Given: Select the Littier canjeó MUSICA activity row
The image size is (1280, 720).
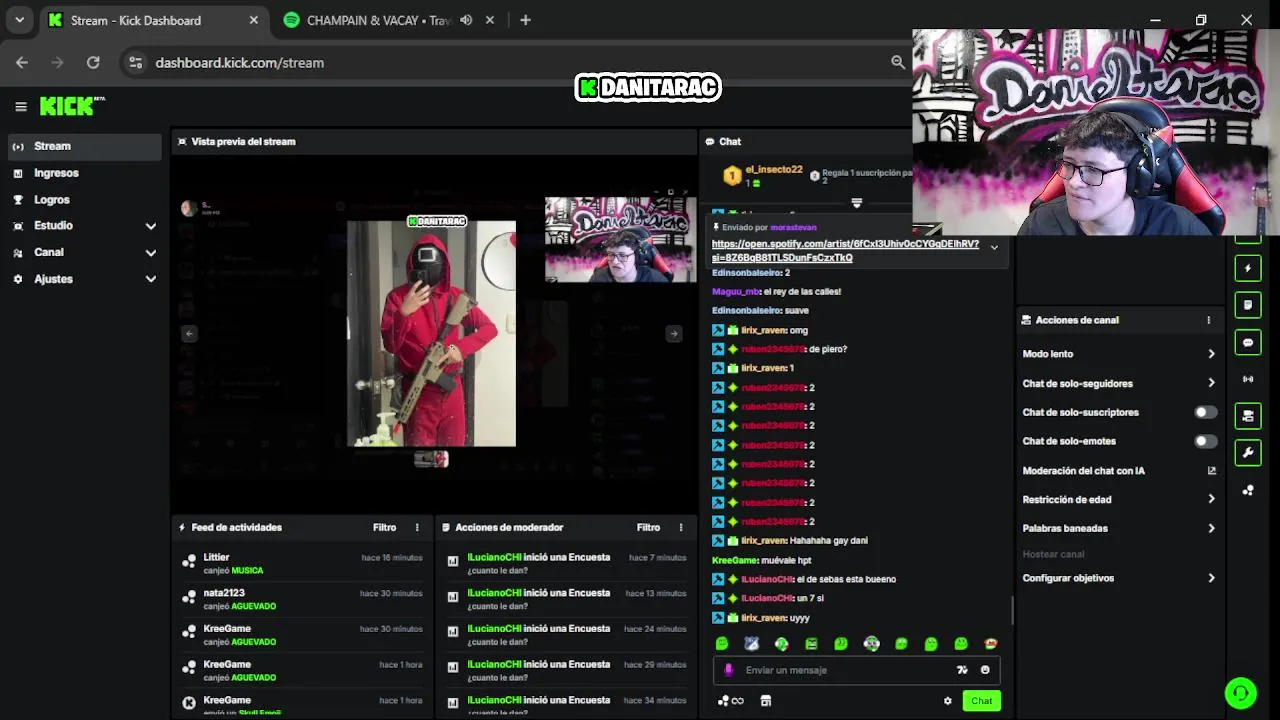Looking at the screenshot, I should point(303,563).
